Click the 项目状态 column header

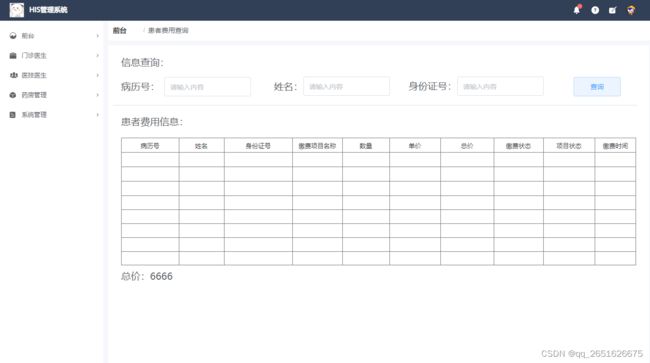tap(569, 146)
